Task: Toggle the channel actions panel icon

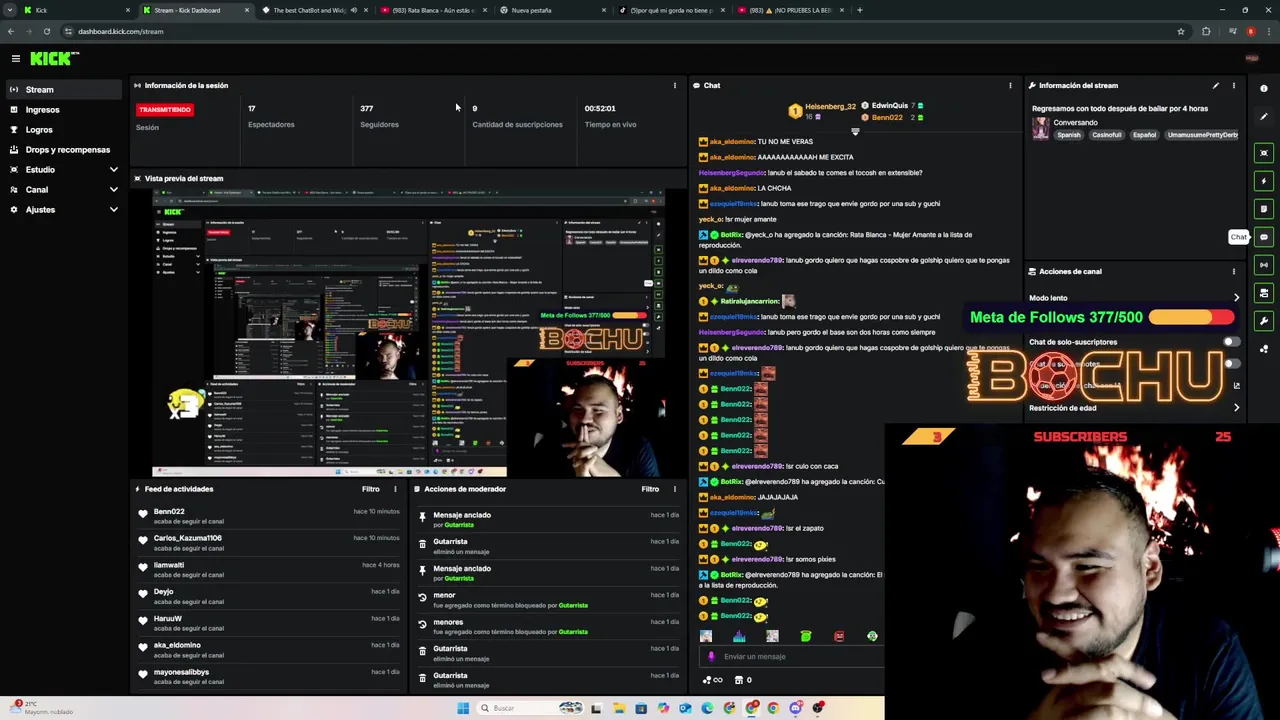Action: click(x=1264, y=293)
